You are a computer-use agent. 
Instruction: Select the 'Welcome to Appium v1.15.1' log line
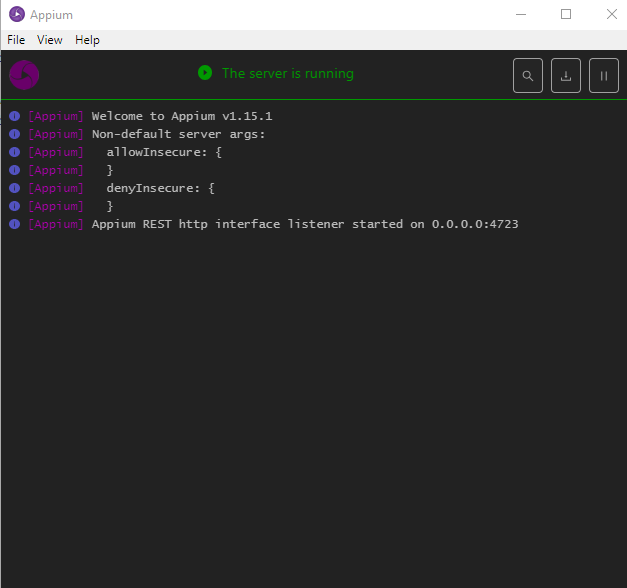tap(182, 116)
